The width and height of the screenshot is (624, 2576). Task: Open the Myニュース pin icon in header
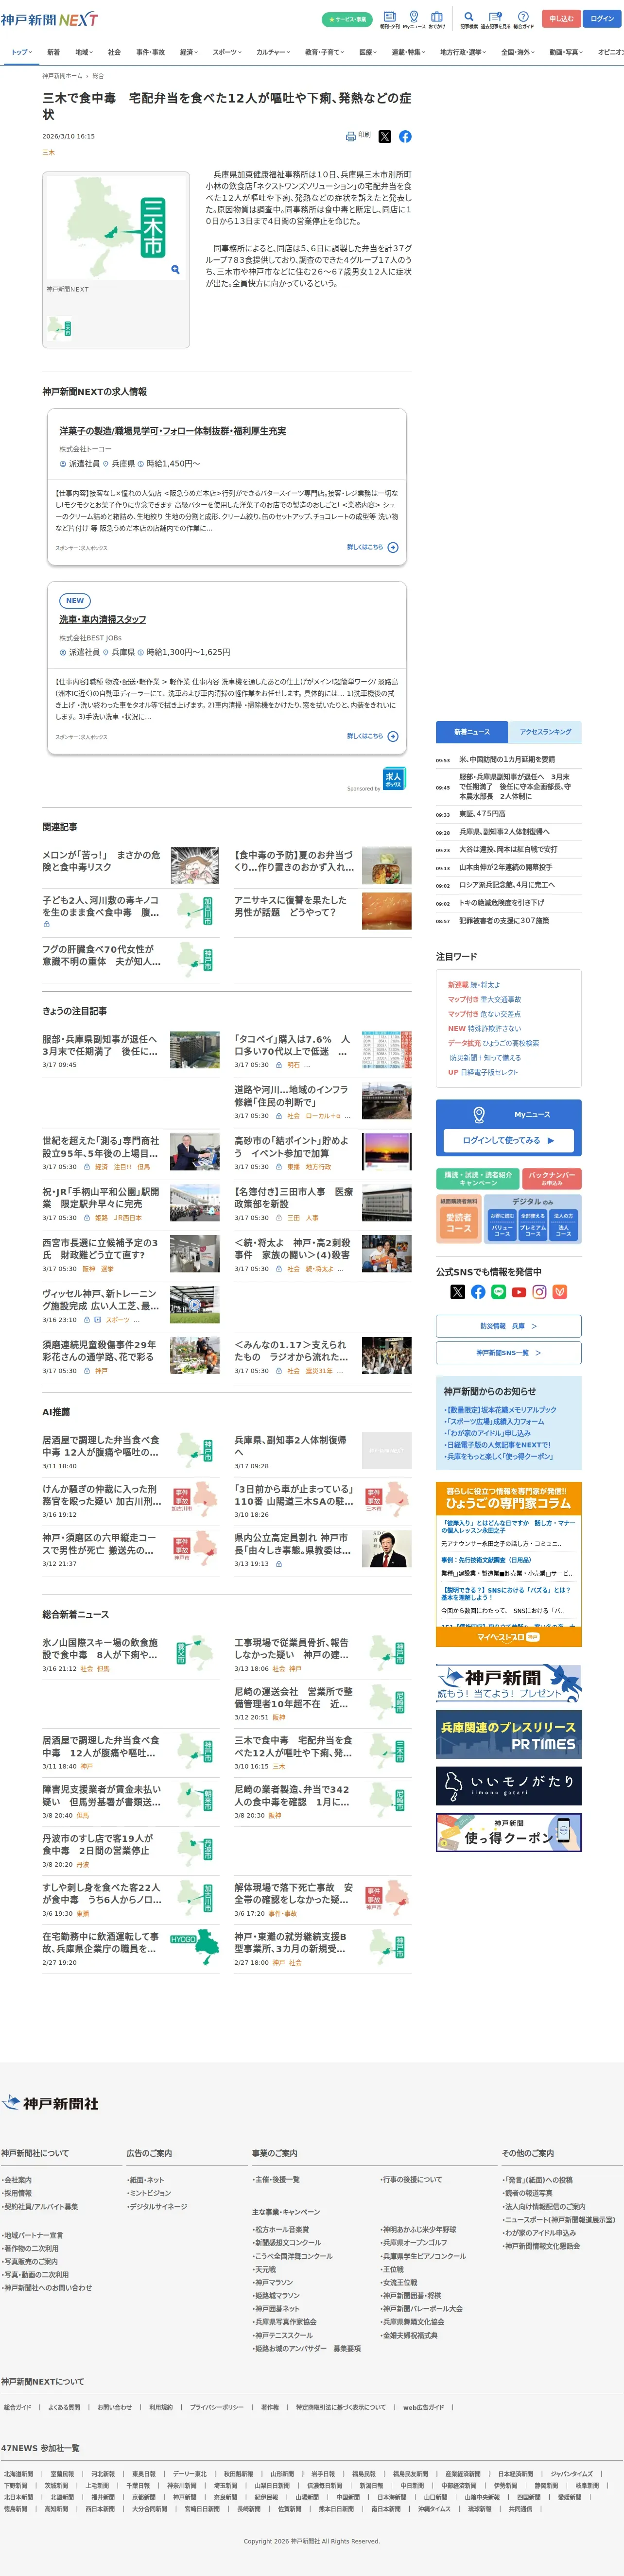(x=414, y=17)
